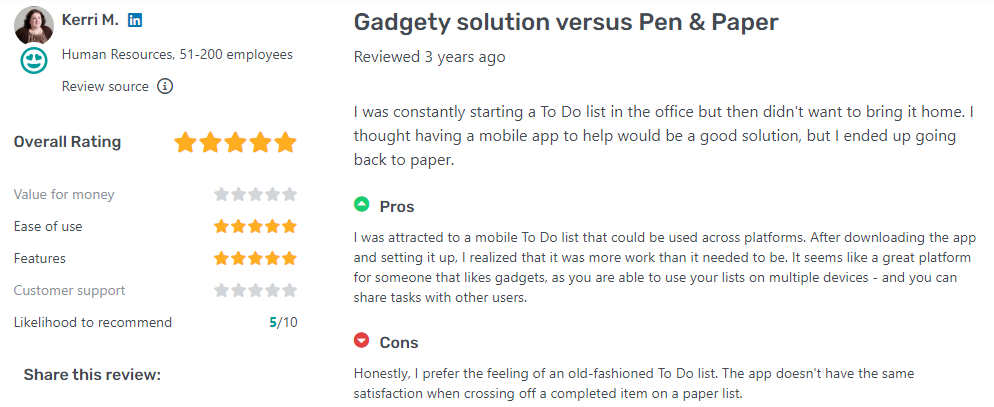Click the review title Gadgety solution

point(566,21)
